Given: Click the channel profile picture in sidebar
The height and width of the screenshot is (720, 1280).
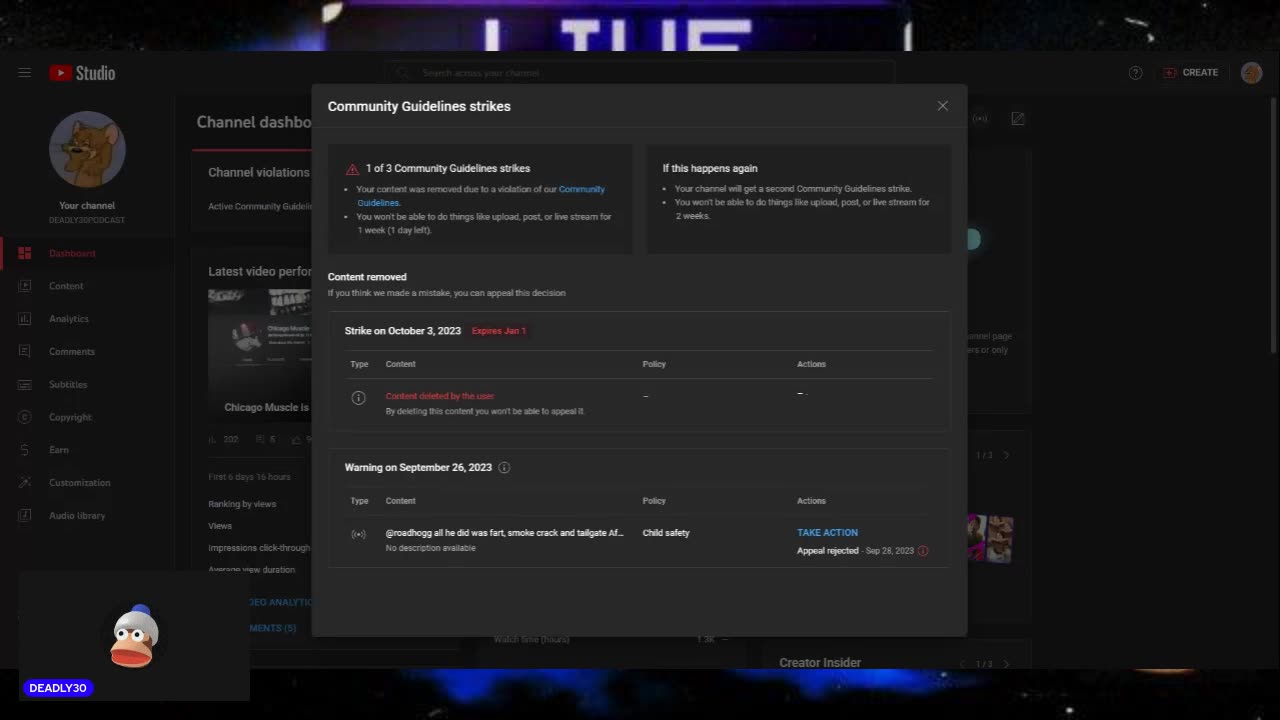Looking at the screenshot, I should tap(87, 149).
